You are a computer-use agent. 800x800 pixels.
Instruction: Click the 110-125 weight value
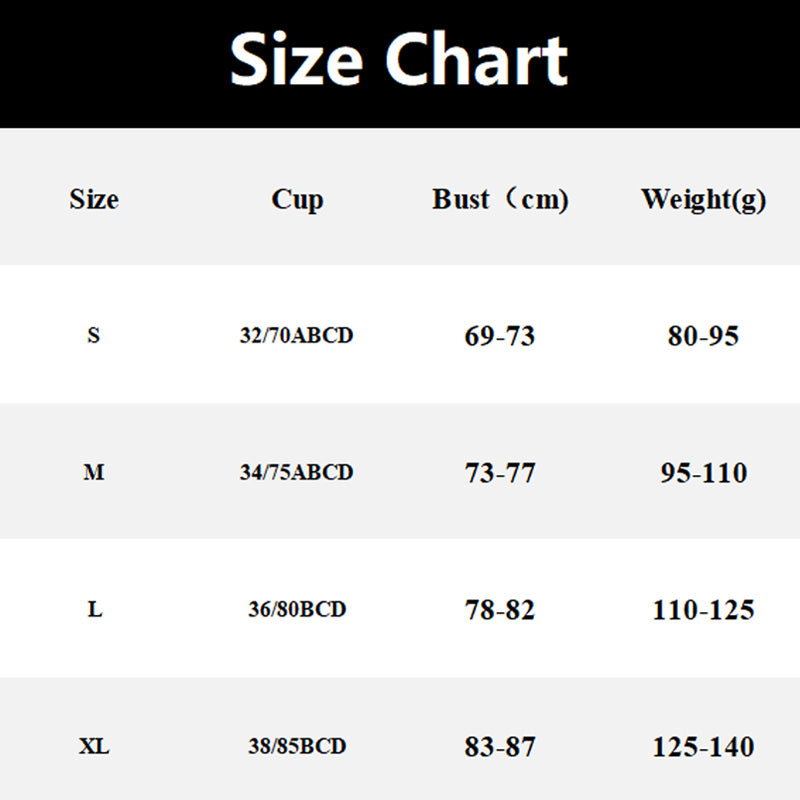coord(703,609)
